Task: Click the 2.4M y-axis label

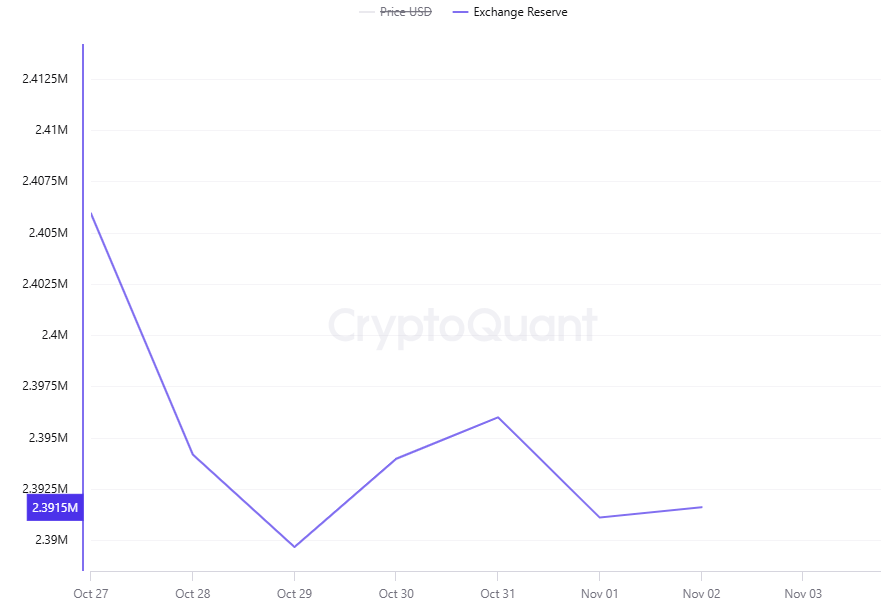Action: coord(54,335)
